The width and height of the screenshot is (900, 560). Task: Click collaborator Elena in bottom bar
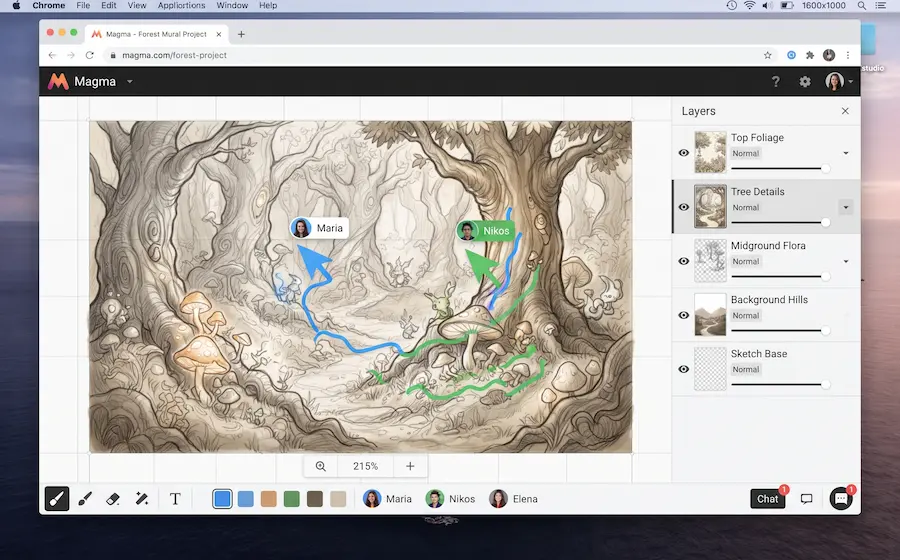514,499
